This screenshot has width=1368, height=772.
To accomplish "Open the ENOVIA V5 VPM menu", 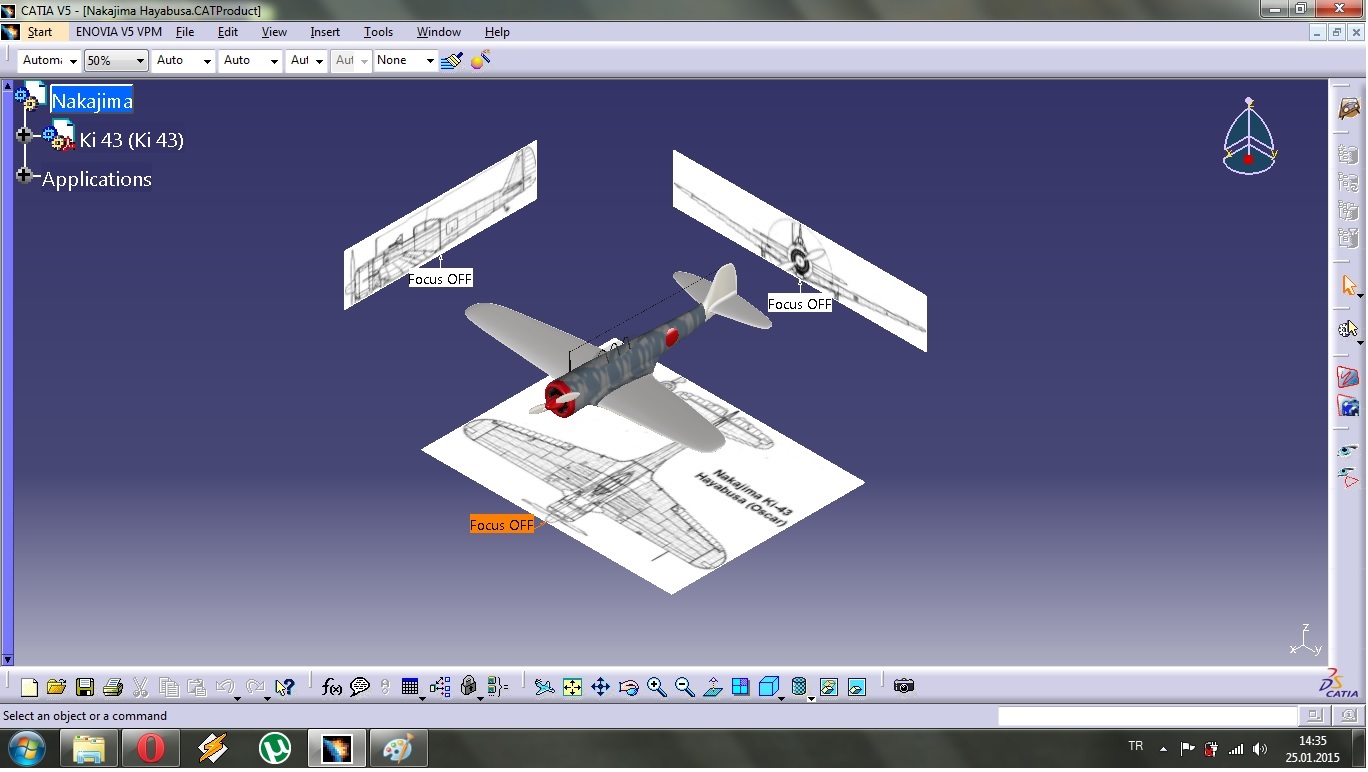I will coord(119,32).
